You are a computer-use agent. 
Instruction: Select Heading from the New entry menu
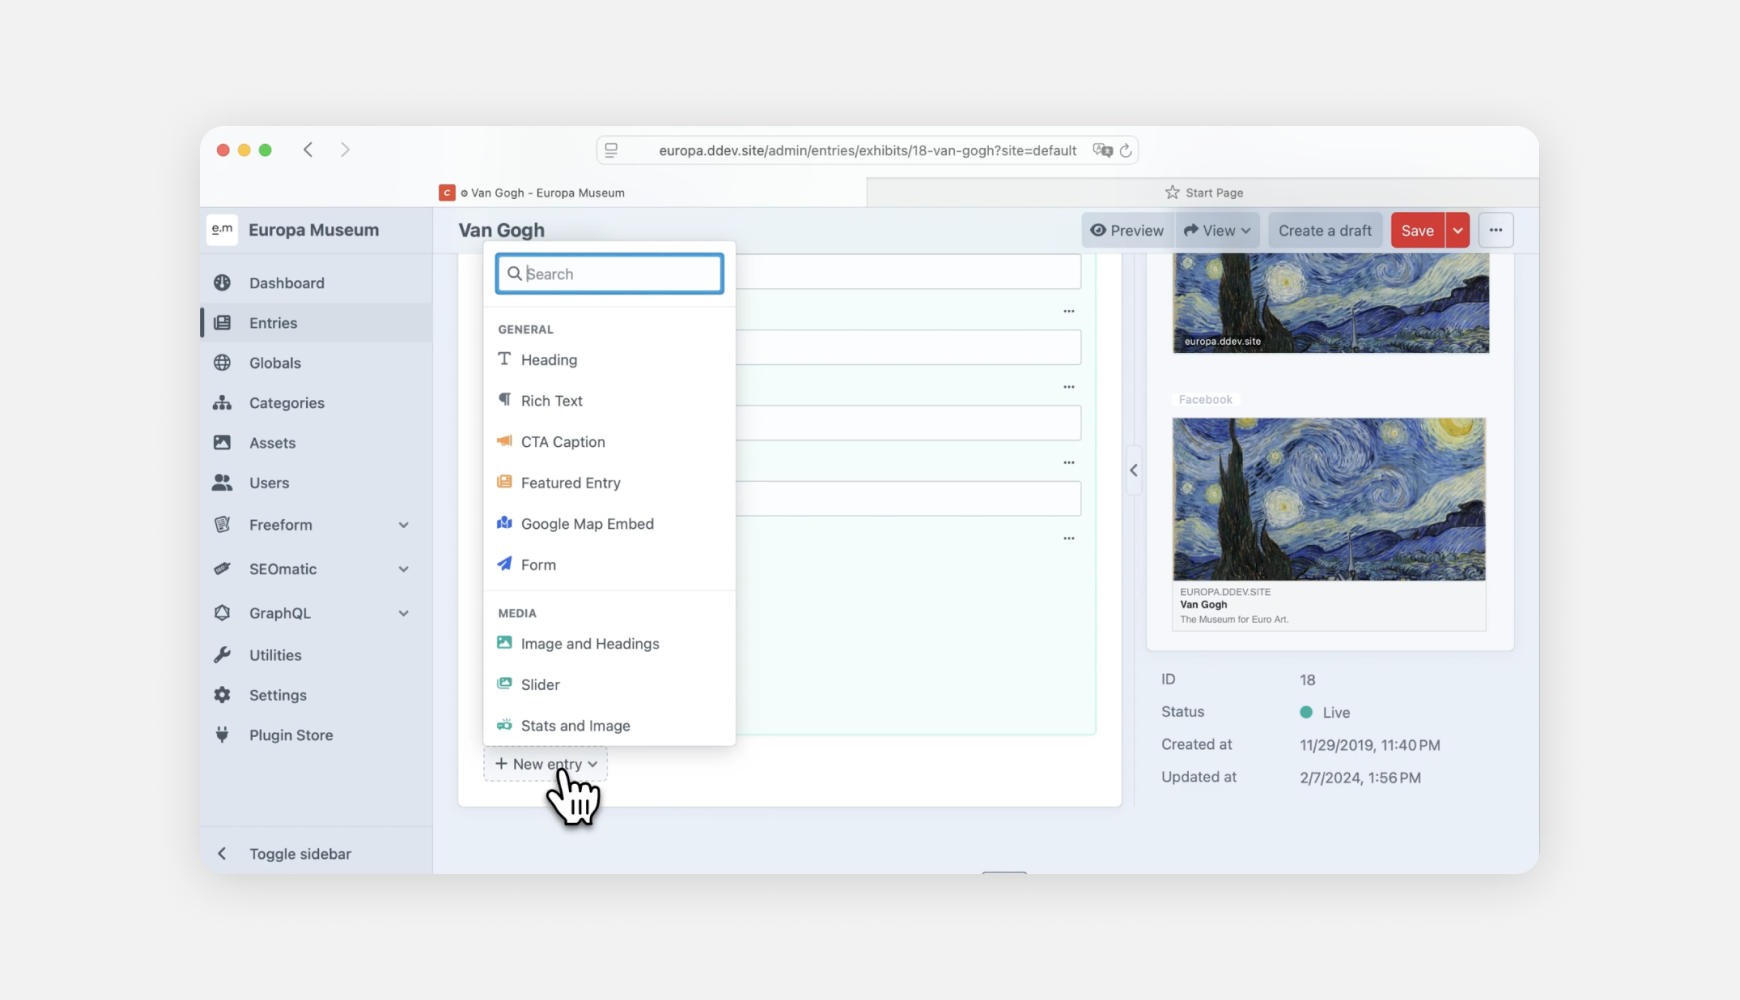[x=548, y=360]
